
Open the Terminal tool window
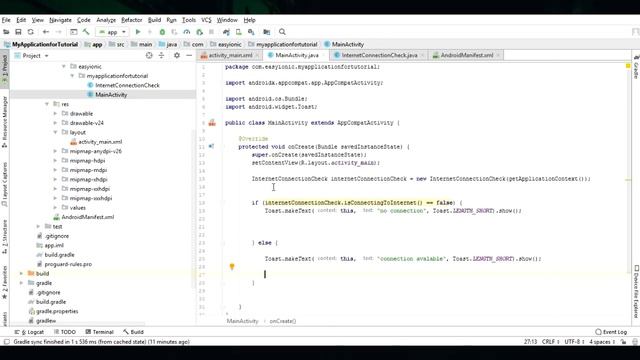(99, 332)
